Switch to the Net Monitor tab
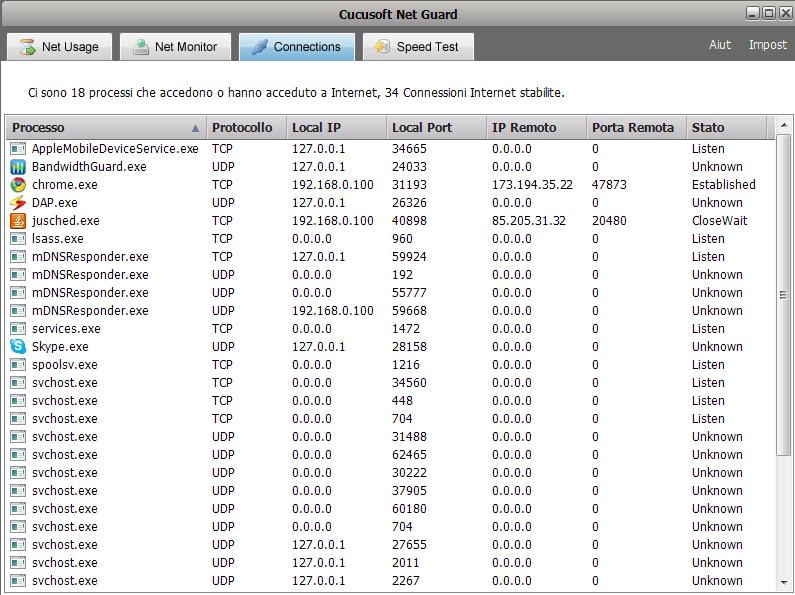Viewport: 795px width, 595px height. pyautogui.click(x=175, y=47)
